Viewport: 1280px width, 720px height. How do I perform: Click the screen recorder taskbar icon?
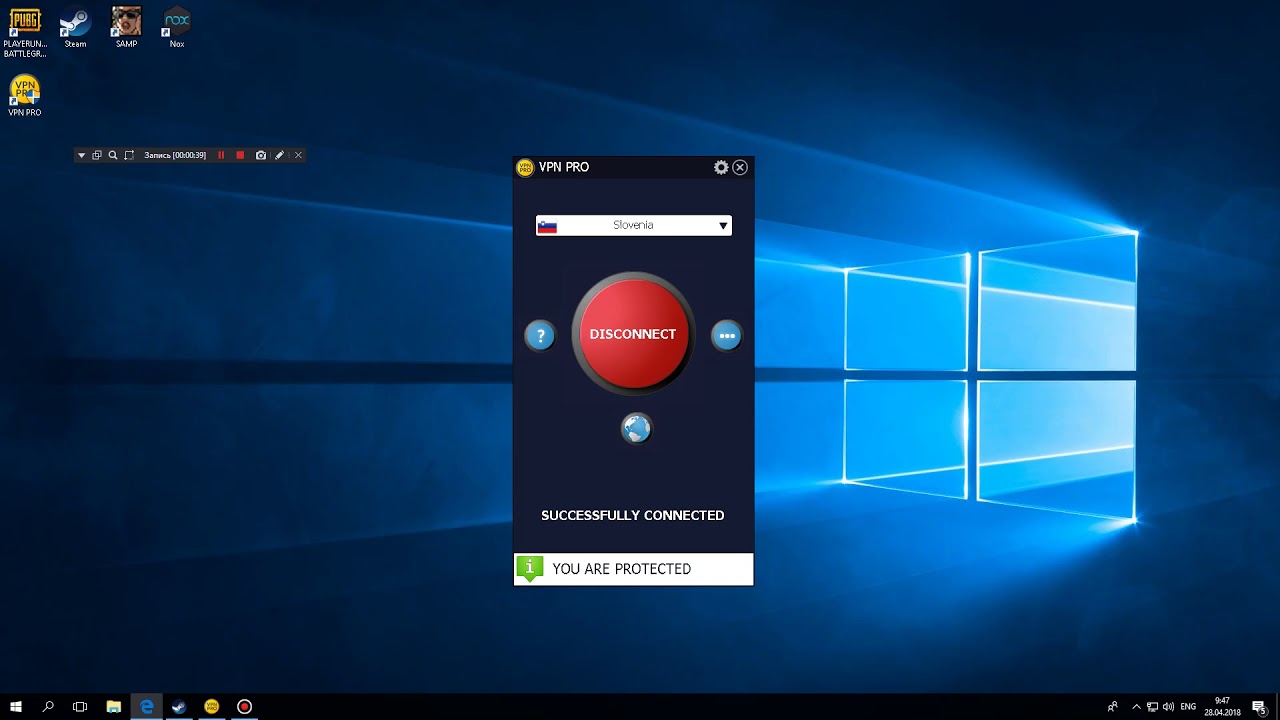(244, 706)
